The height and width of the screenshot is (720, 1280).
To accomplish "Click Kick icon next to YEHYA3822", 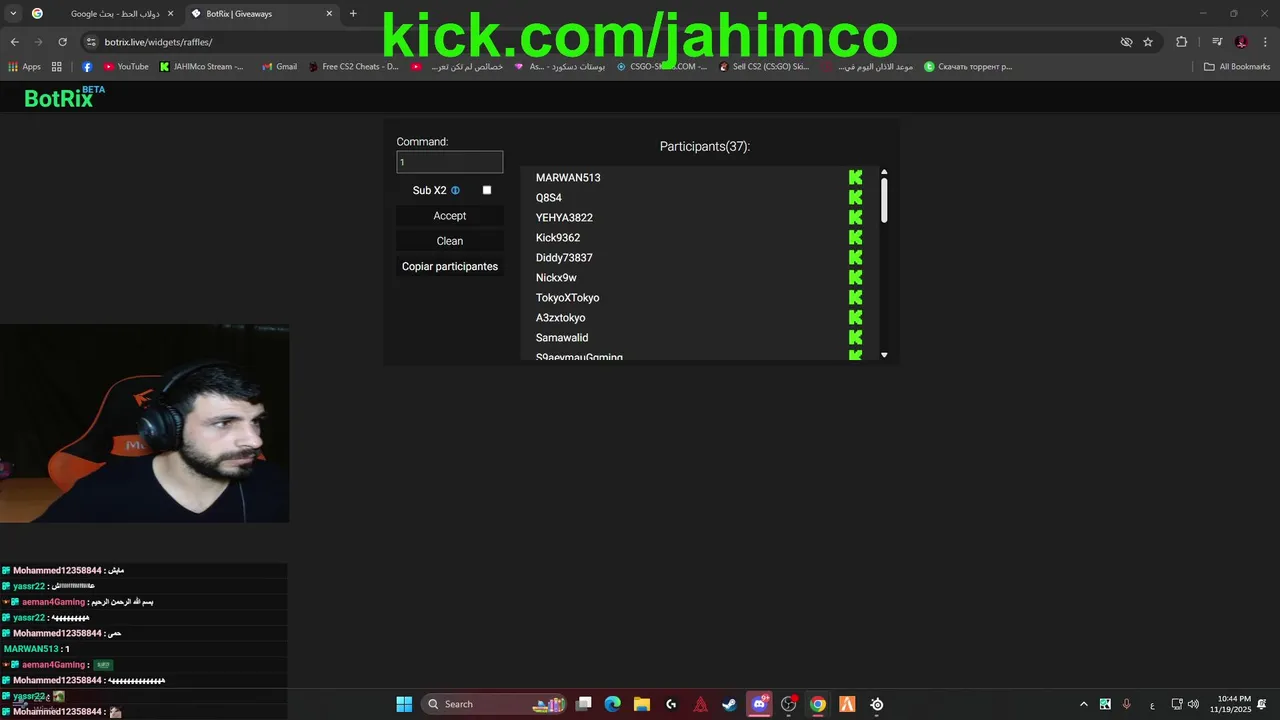I will pyautogui.click(x=855, y=218).
